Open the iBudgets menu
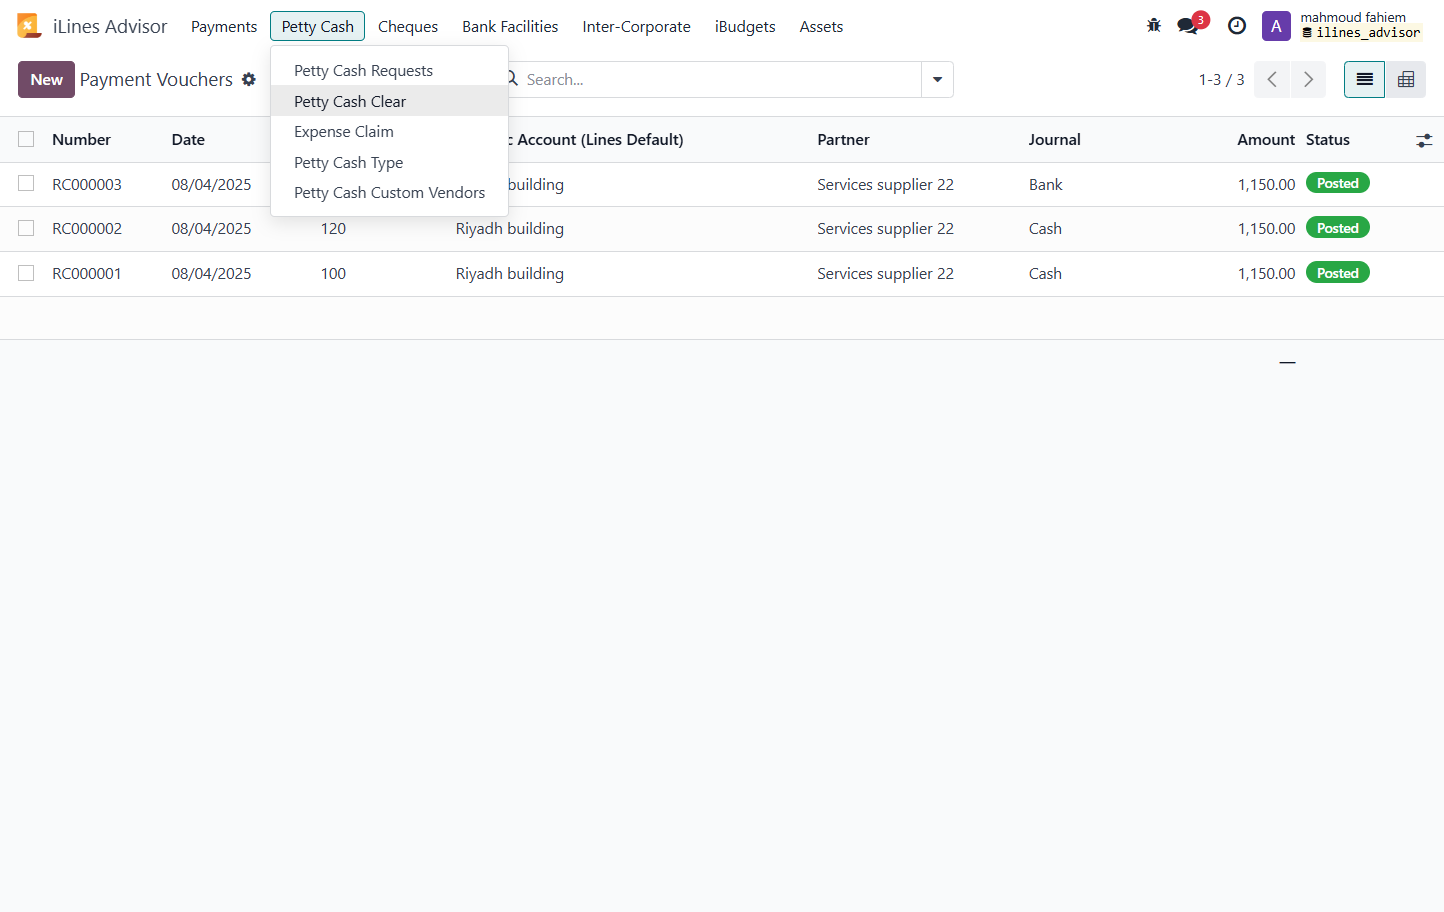 pyautogui.click(x=745, y=27)
